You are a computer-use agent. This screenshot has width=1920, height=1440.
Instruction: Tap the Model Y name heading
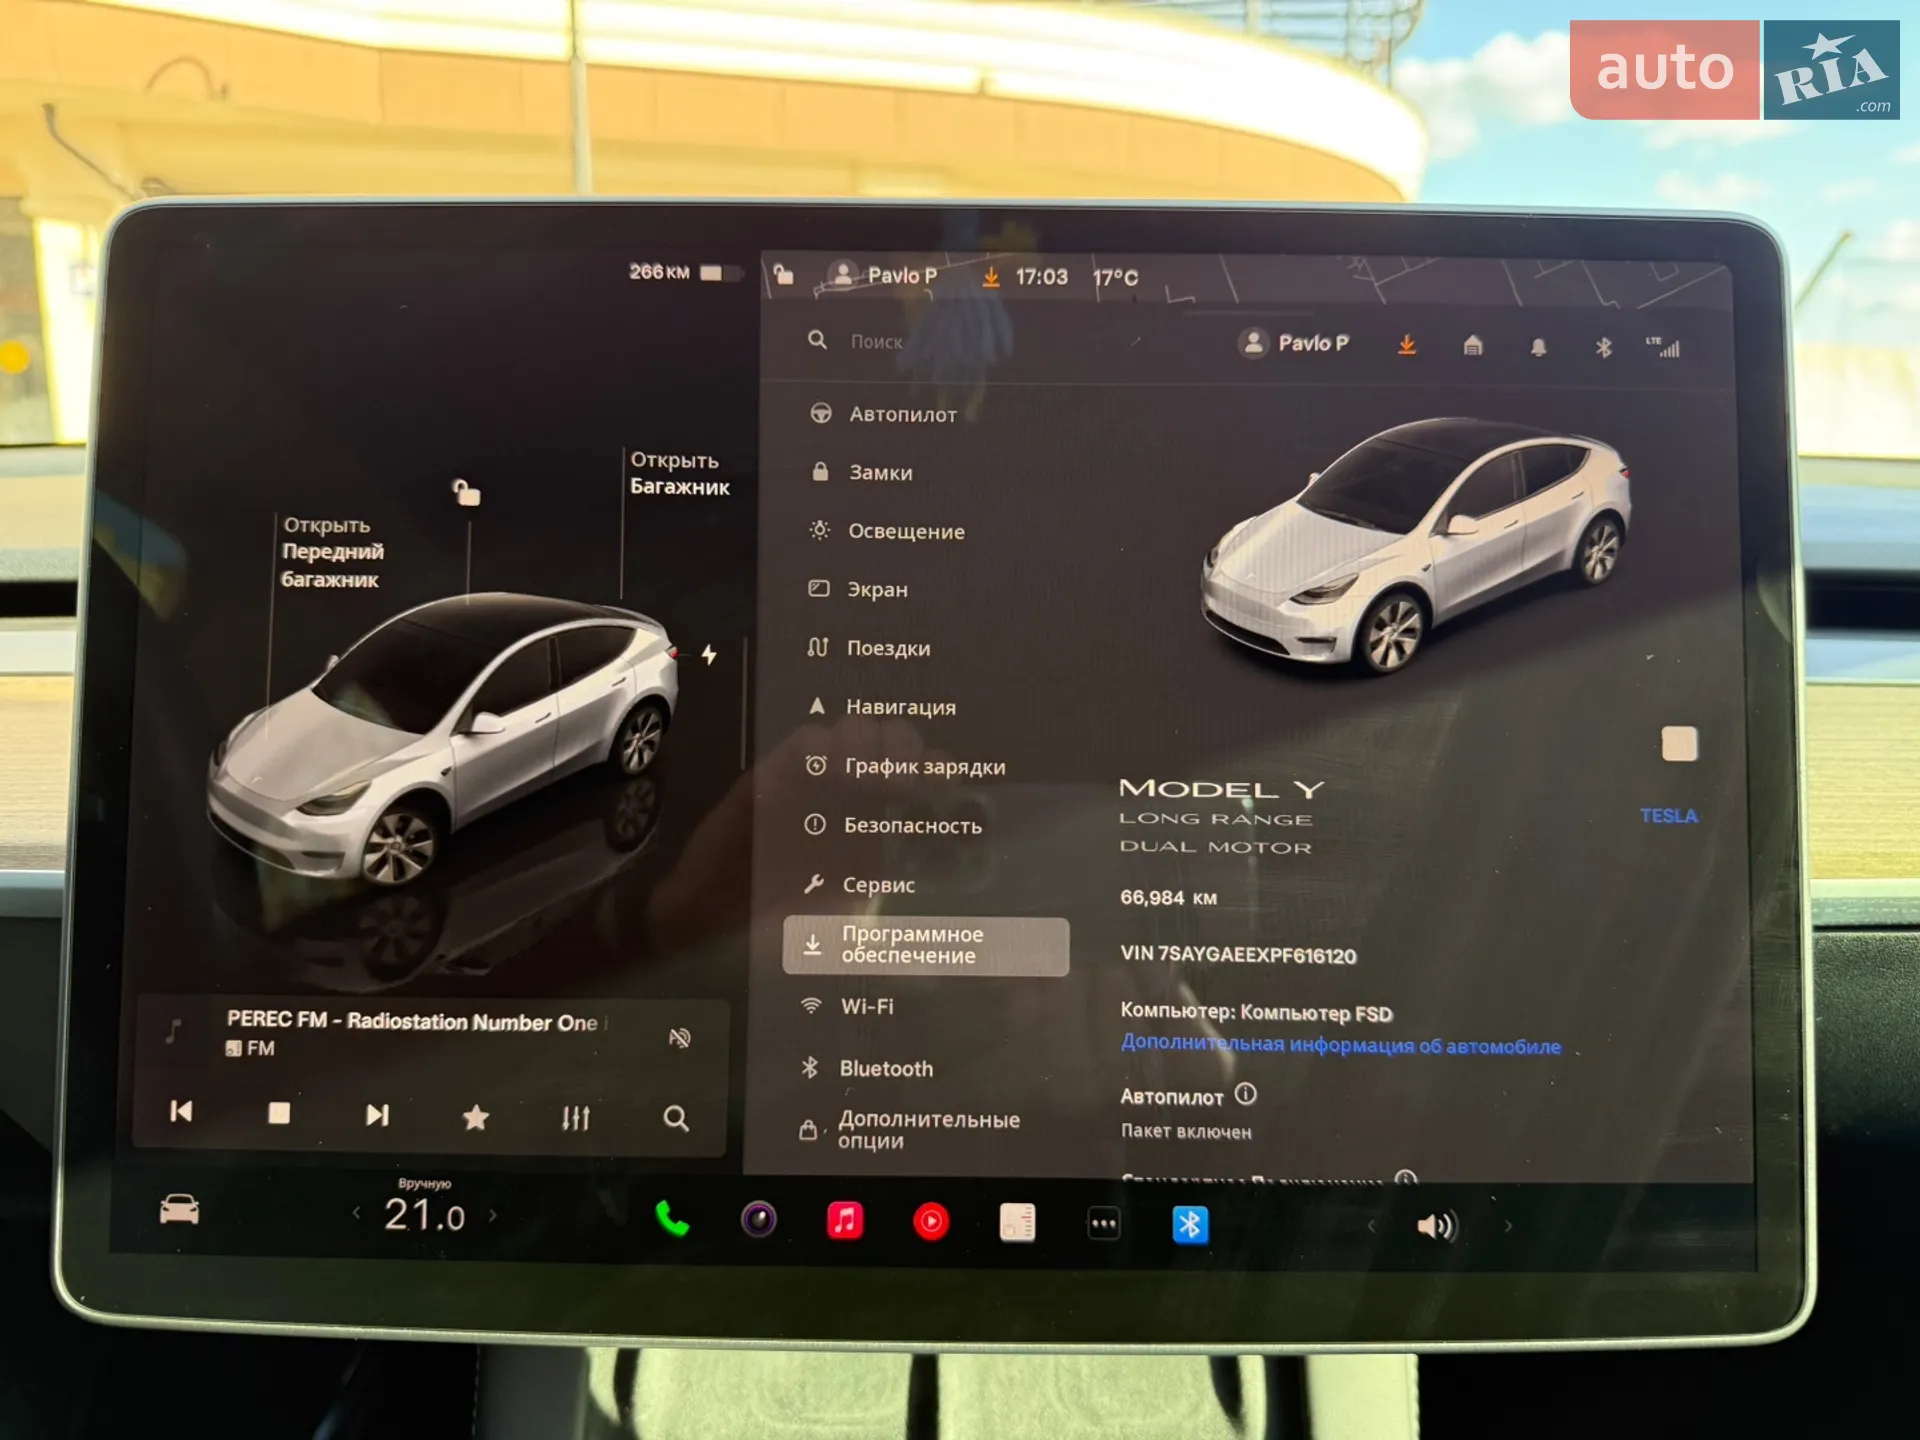[1221, 790]
